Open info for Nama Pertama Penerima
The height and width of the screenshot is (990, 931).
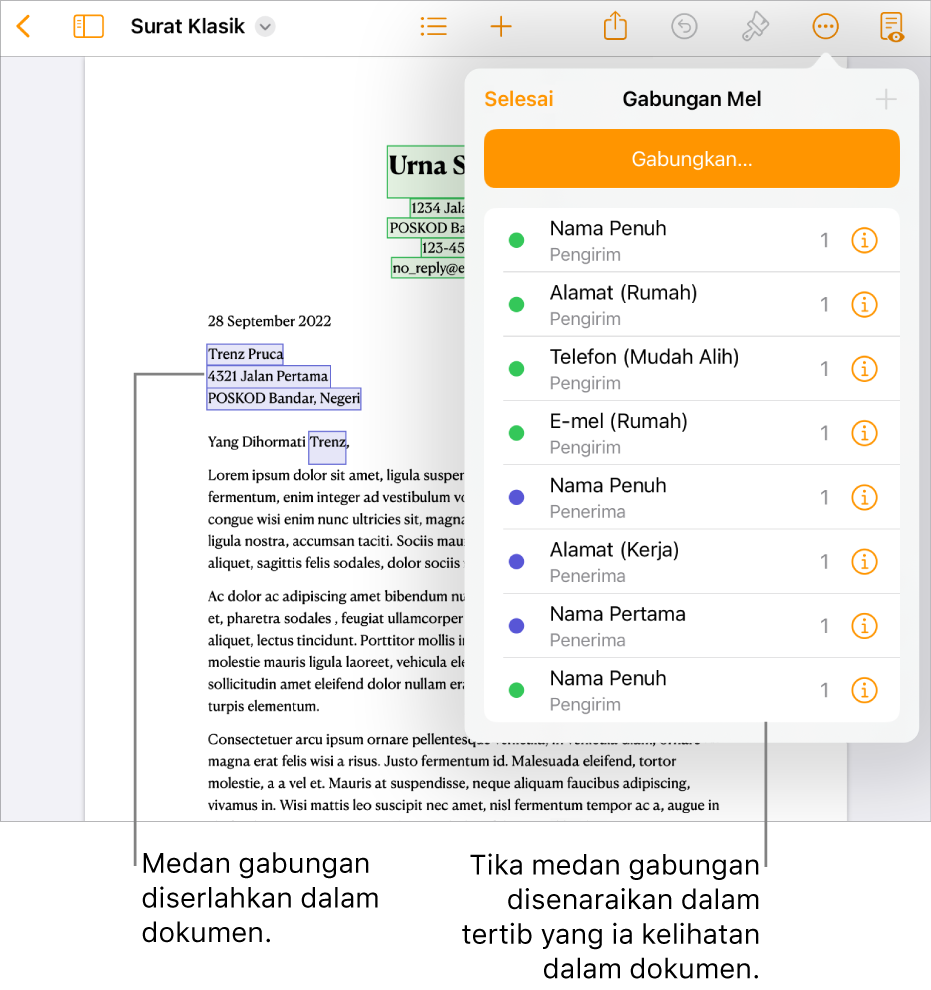coord(864,626)
